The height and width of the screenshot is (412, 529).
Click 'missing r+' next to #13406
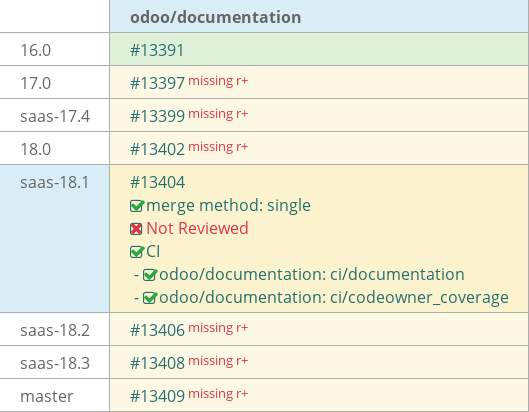pyautogui.click(x=218, y=328)
